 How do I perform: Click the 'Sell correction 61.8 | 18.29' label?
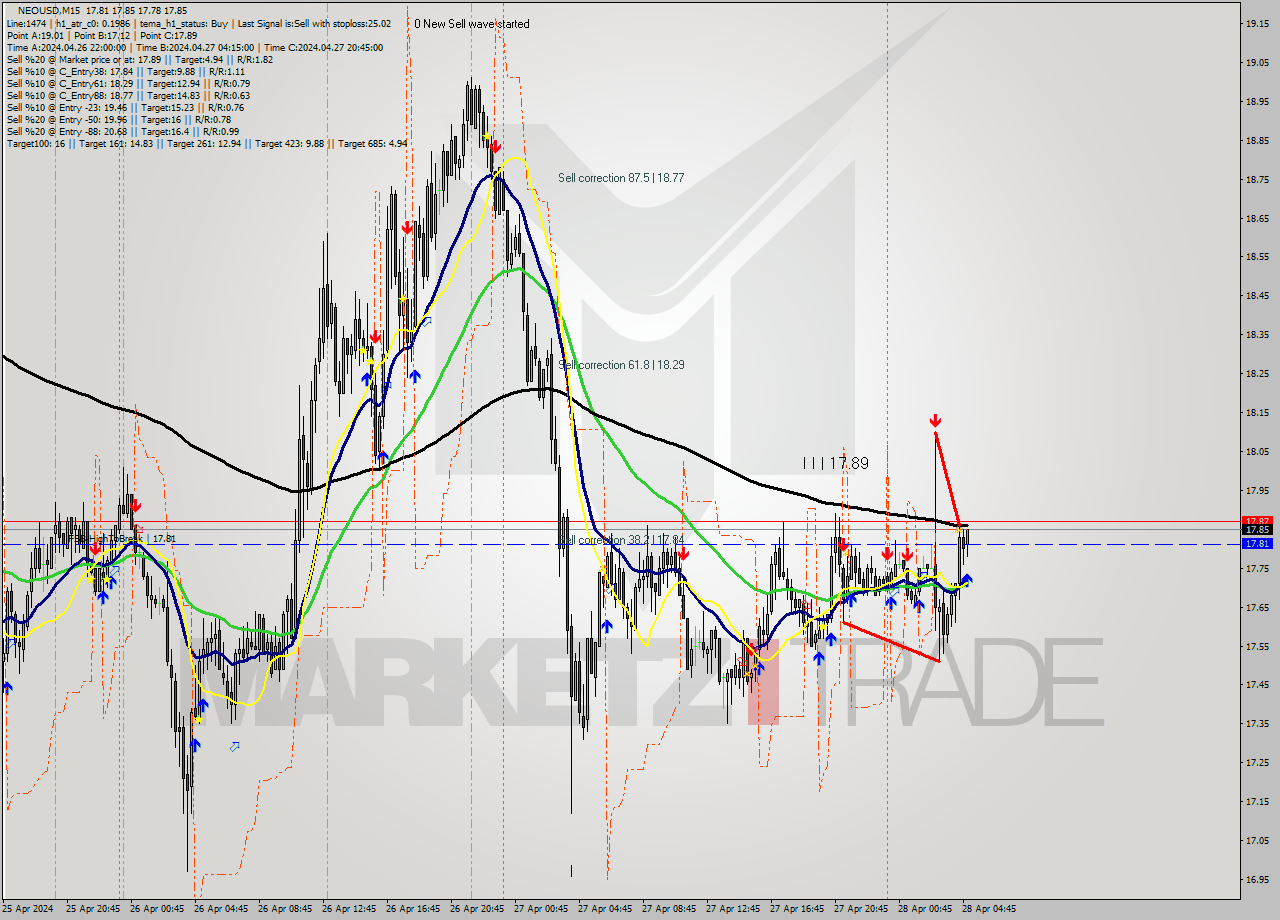pos(621,366)
